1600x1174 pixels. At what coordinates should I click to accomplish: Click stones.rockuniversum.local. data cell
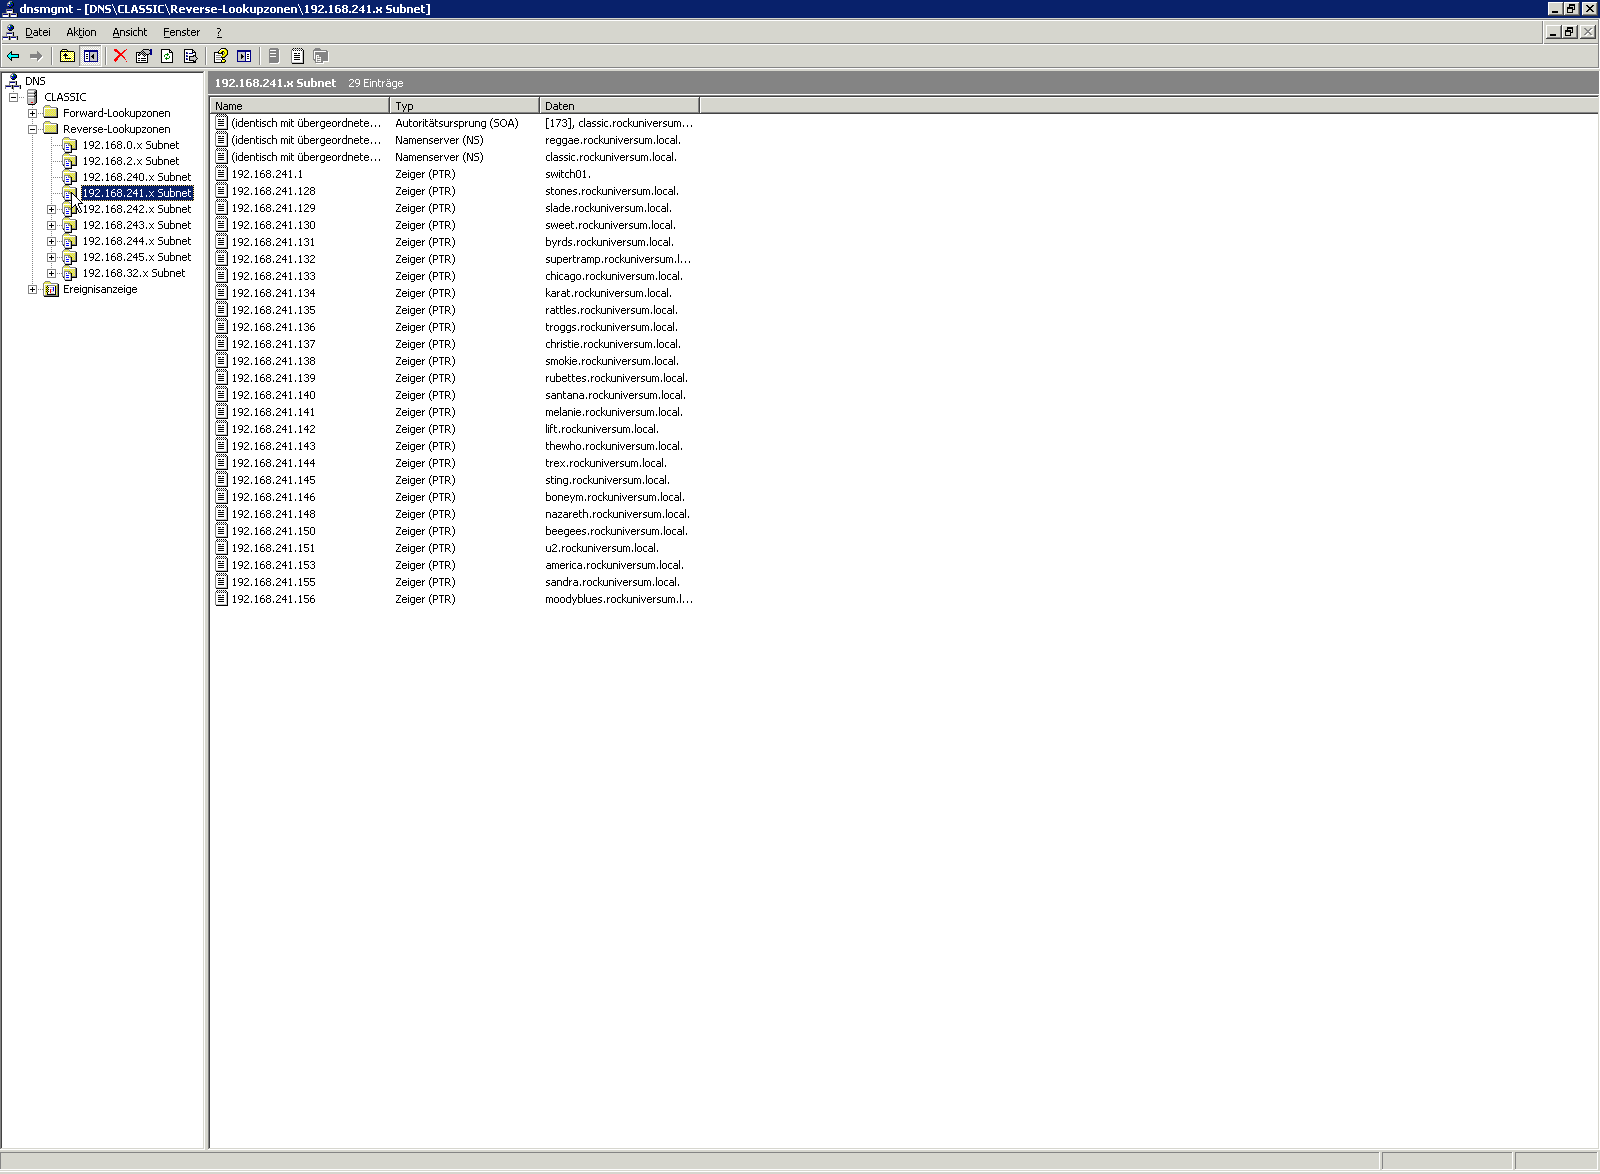pyautogui.click(x=612, y=191)
